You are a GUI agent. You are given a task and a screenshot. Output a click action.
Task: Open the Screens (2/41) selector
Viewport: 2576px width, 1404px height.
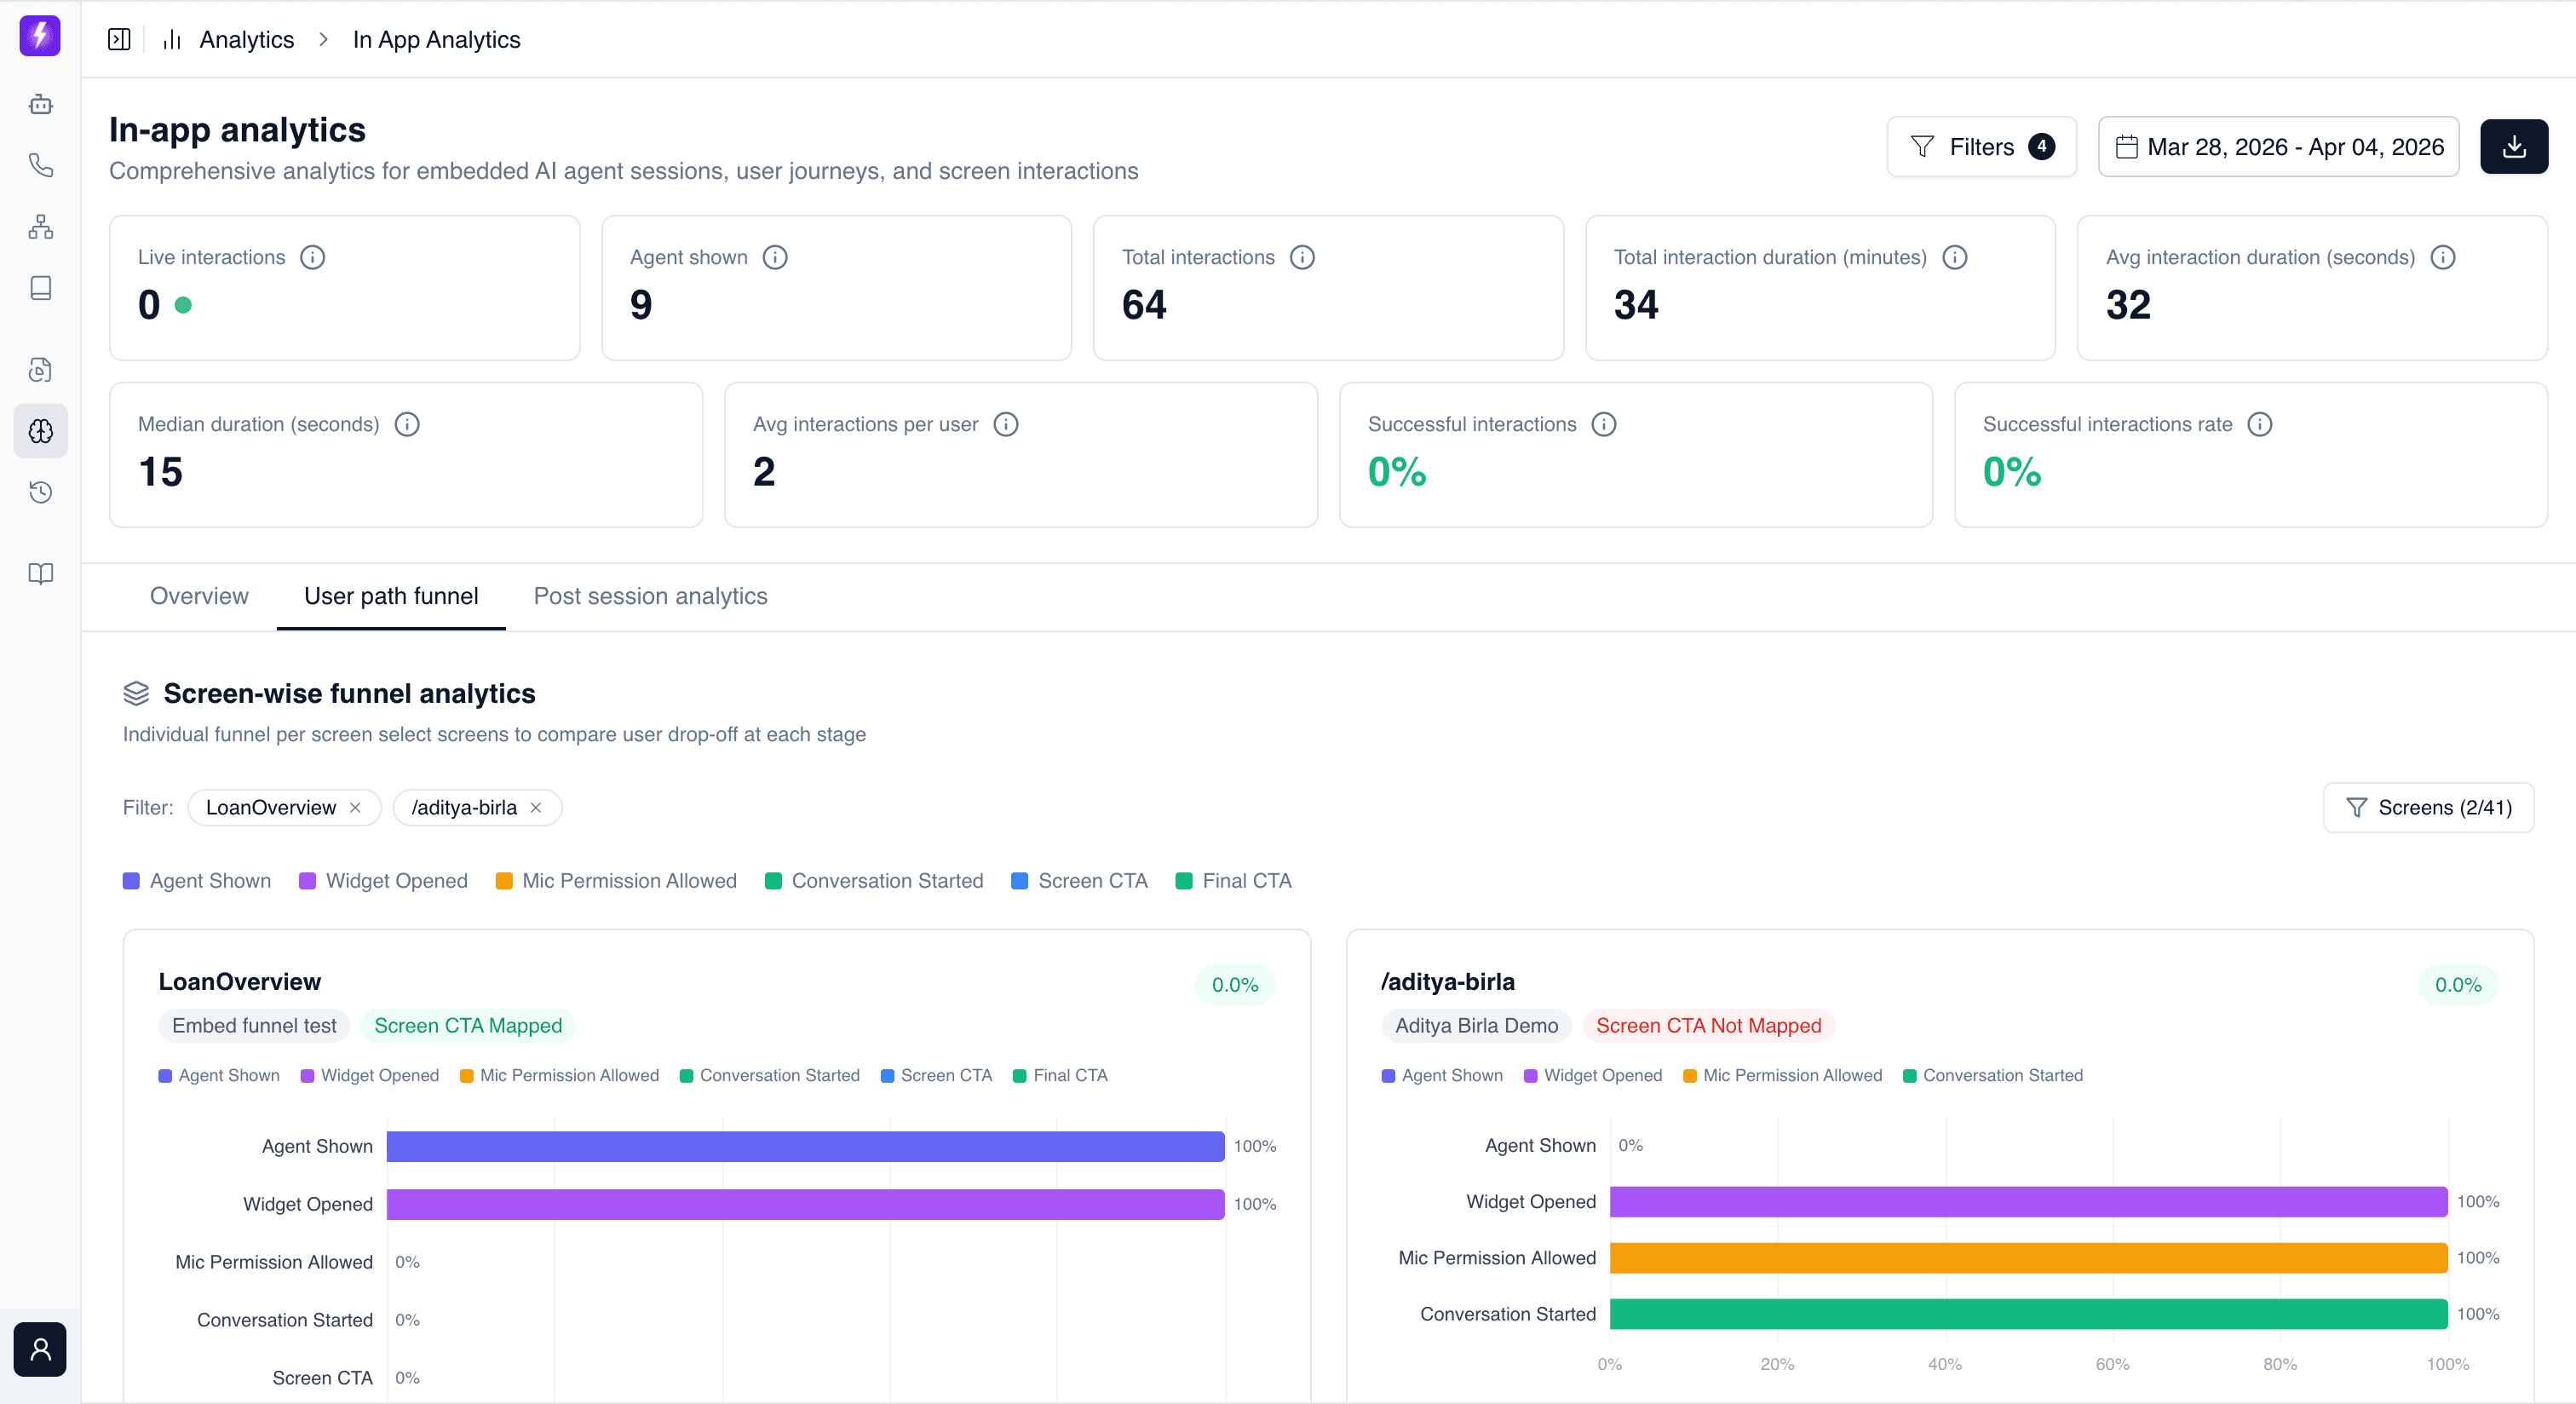pyautogui.click(x=2428, y=807)
